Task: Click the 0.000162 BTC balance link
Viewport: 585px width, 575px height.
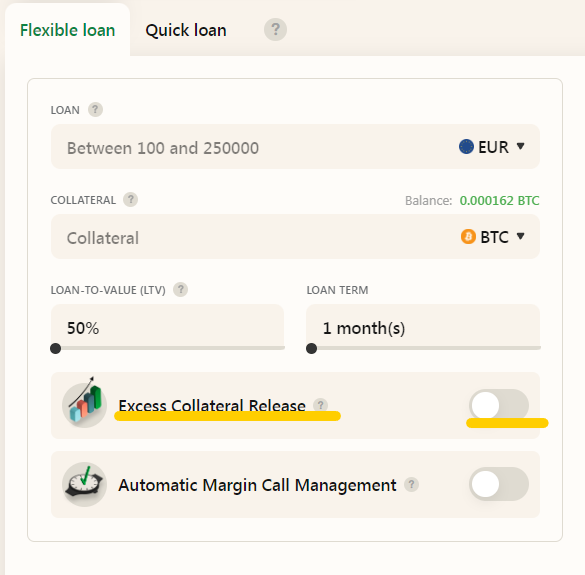Action: pyautogui.click(x=499, y=201)
